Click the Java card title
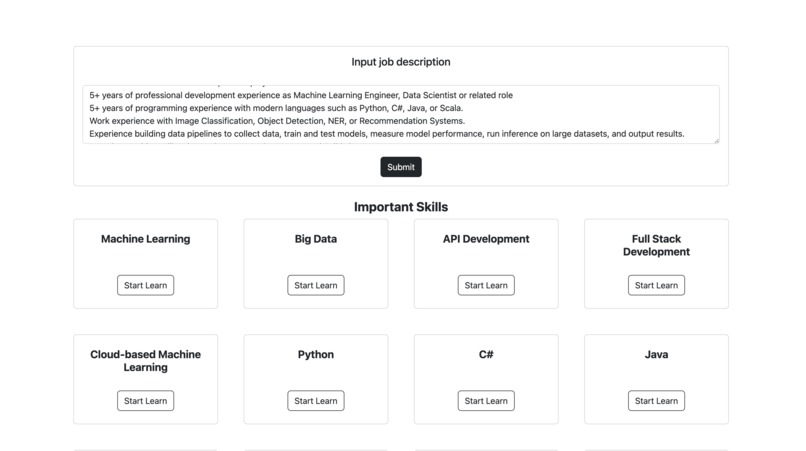 coord(656,354)
